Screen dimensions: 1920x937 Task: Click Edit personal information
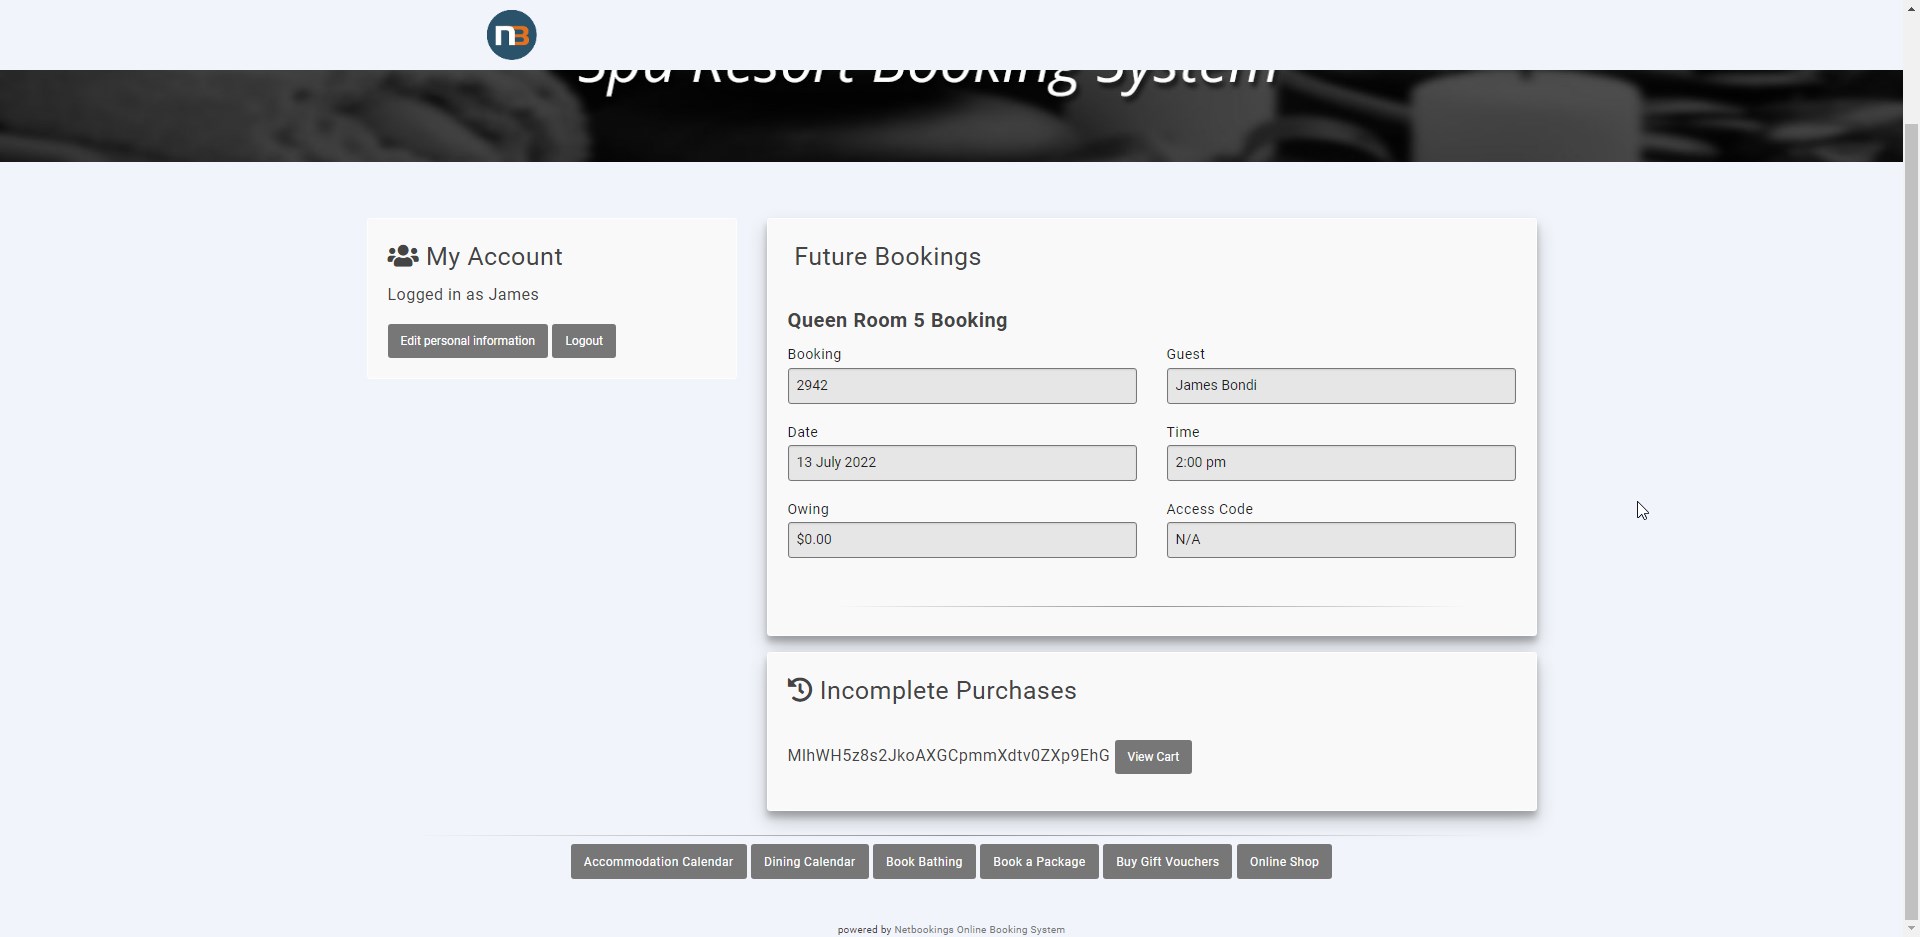(467, 340)
